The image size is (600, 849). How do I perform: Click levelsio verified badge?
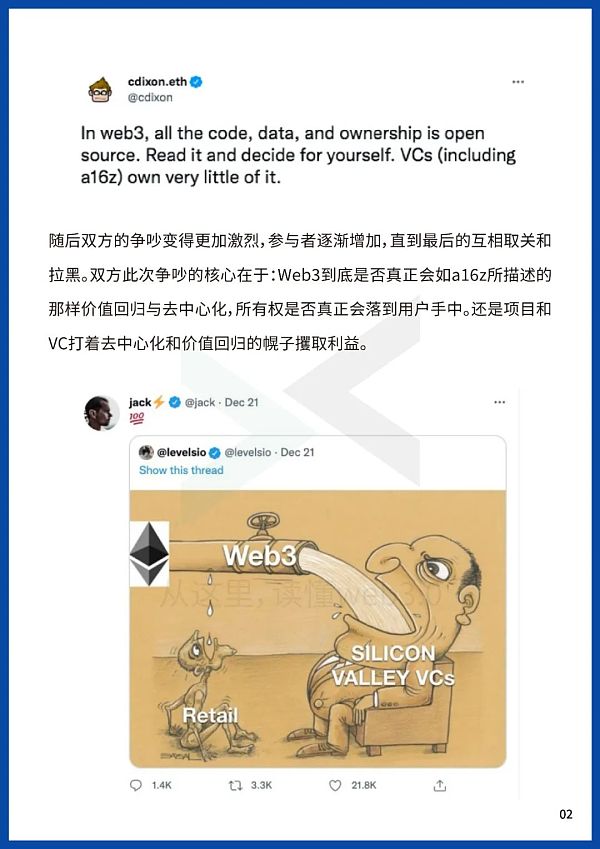(x=214, y=453)
